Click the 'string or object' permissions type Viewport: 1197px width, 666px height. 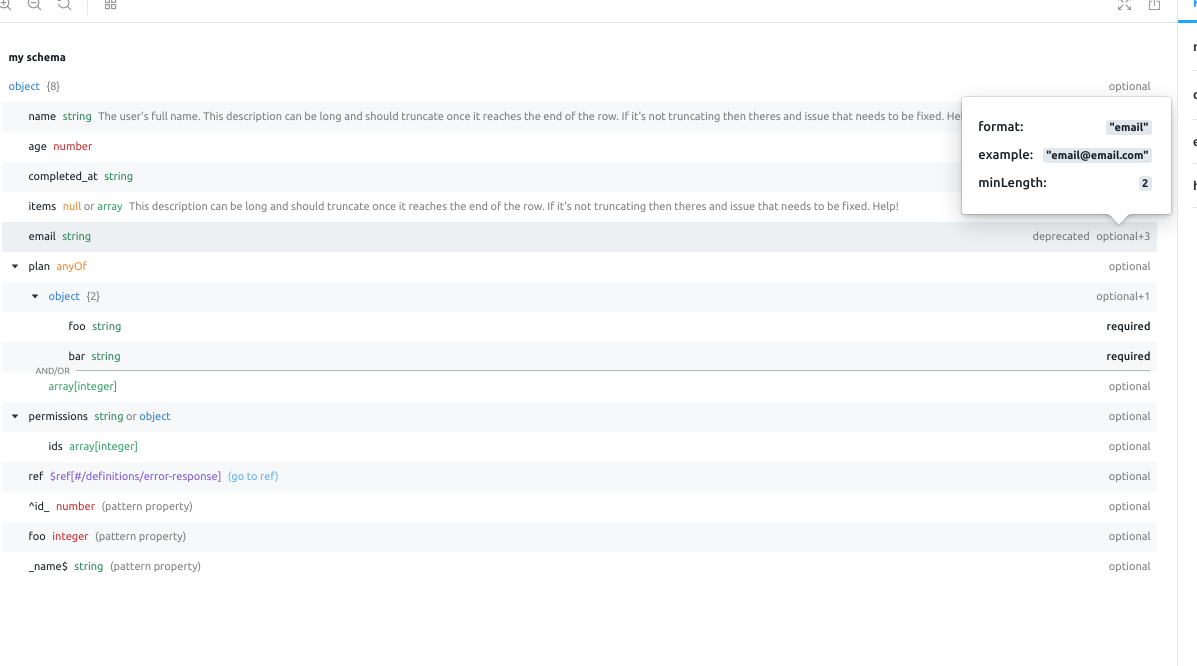click(132, 416)
